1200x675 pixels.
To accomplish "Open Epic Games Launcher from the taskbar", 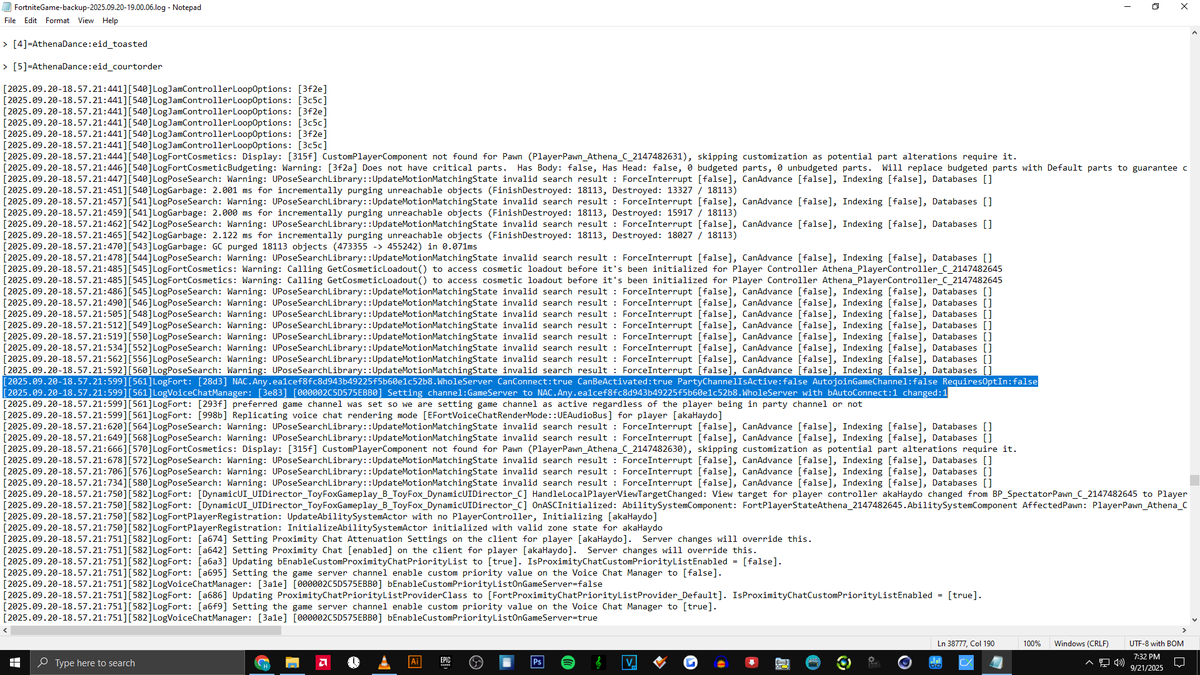I will point(445,662).
